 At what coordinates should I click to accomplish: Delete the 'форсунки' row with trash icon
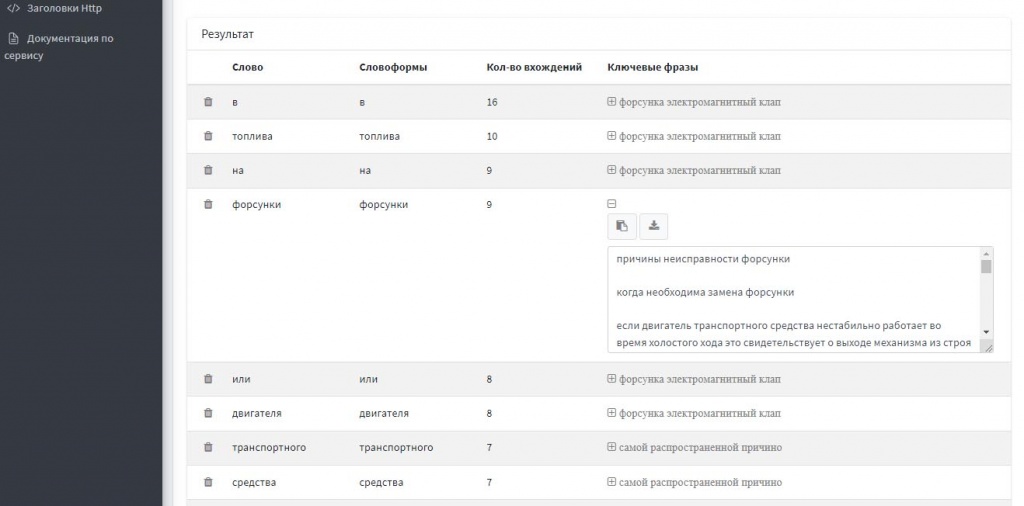click(x=208, y=204)
